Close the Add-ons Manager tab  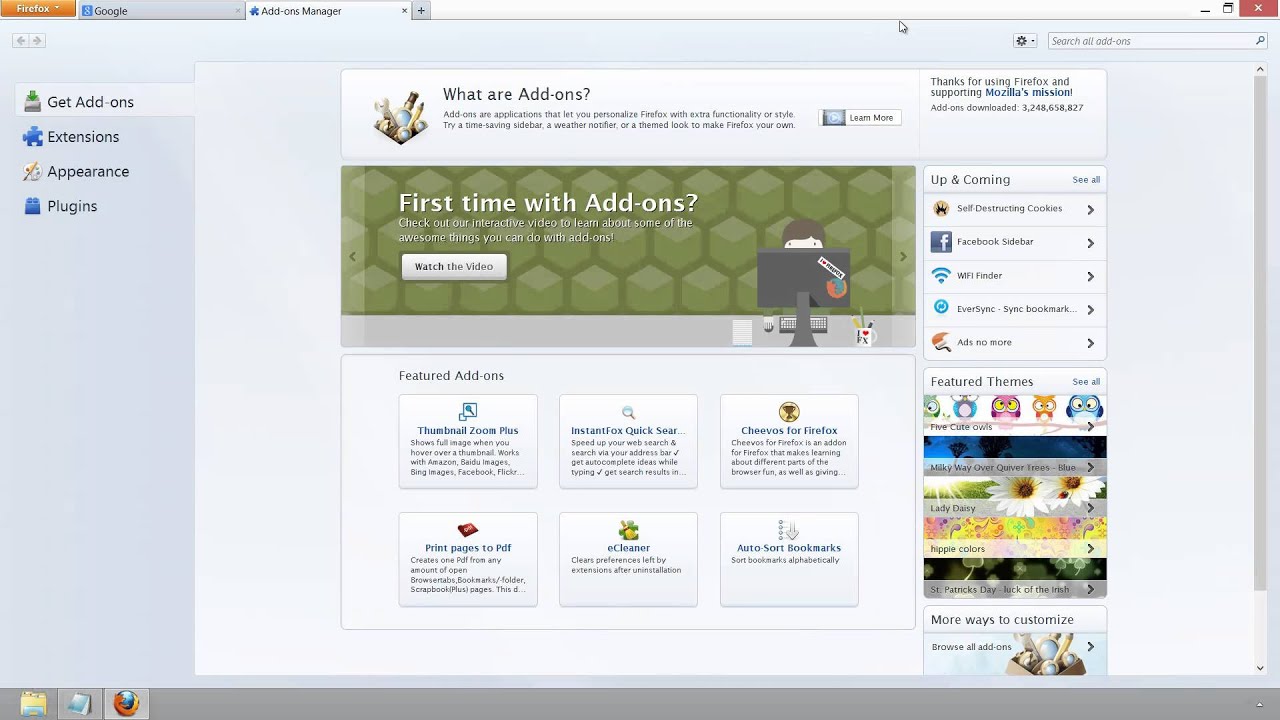pyautogui.click(x=404, y=11)
